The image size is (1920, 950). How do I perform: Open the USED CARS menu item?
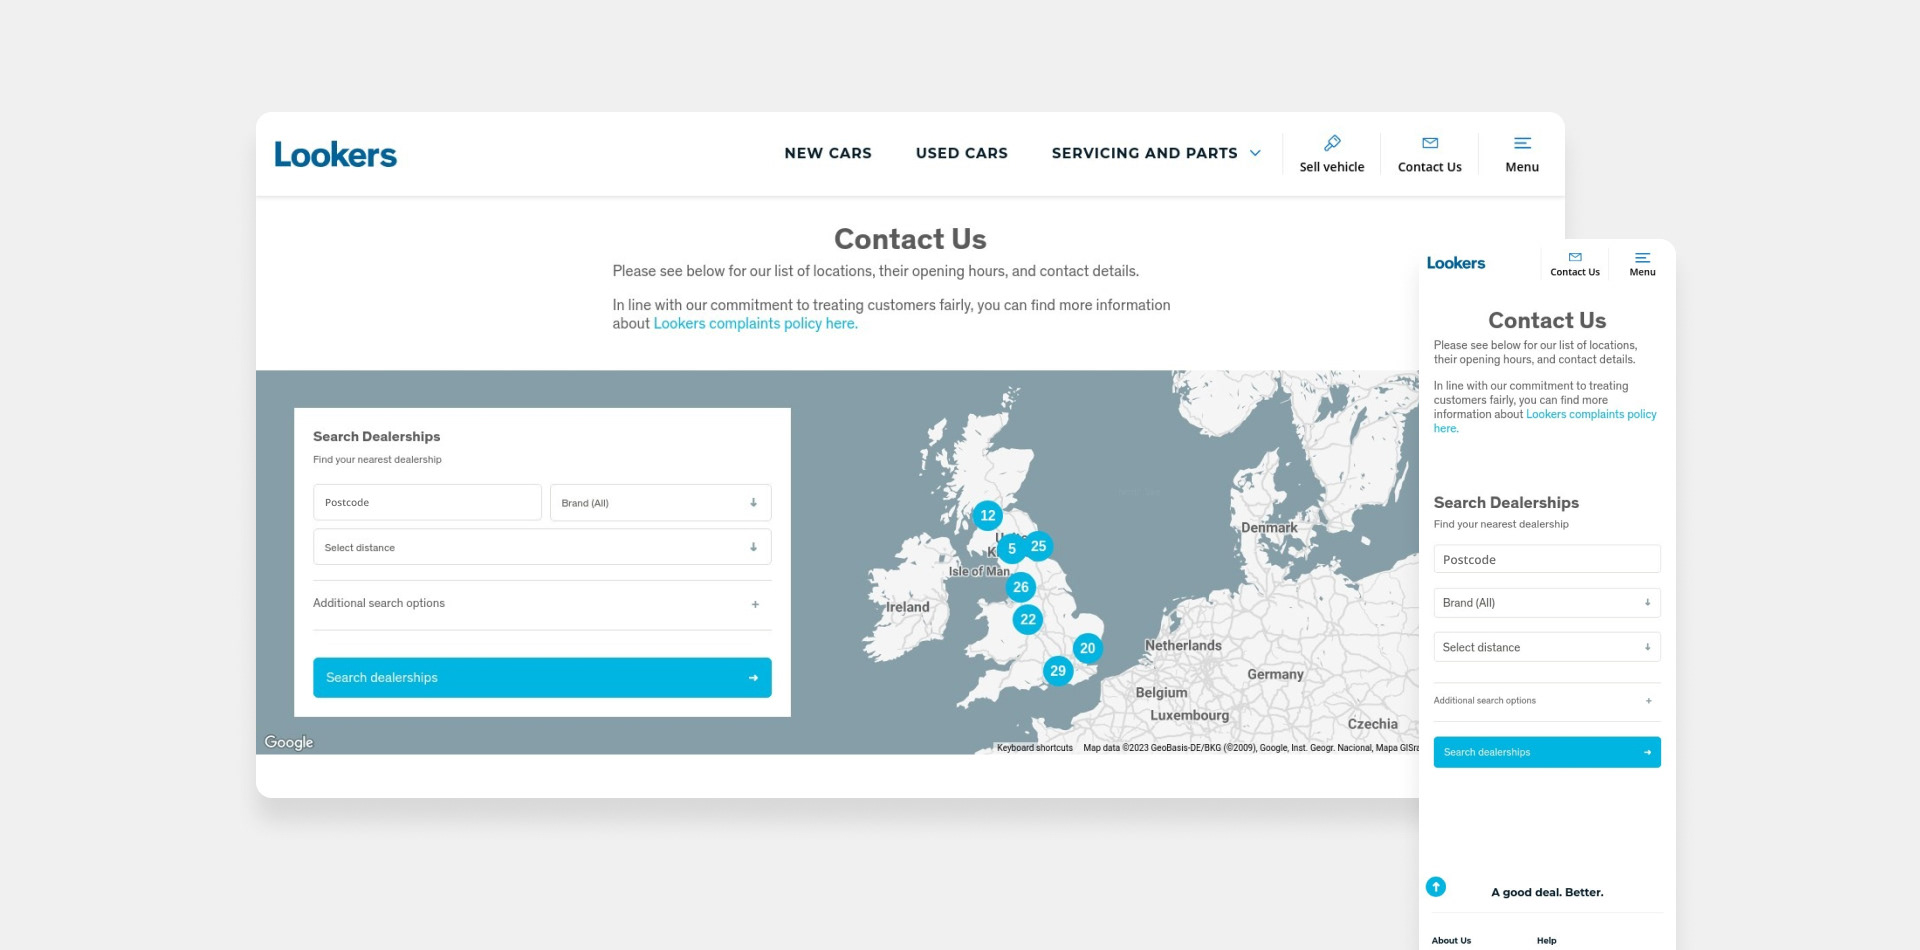(962, 153)
